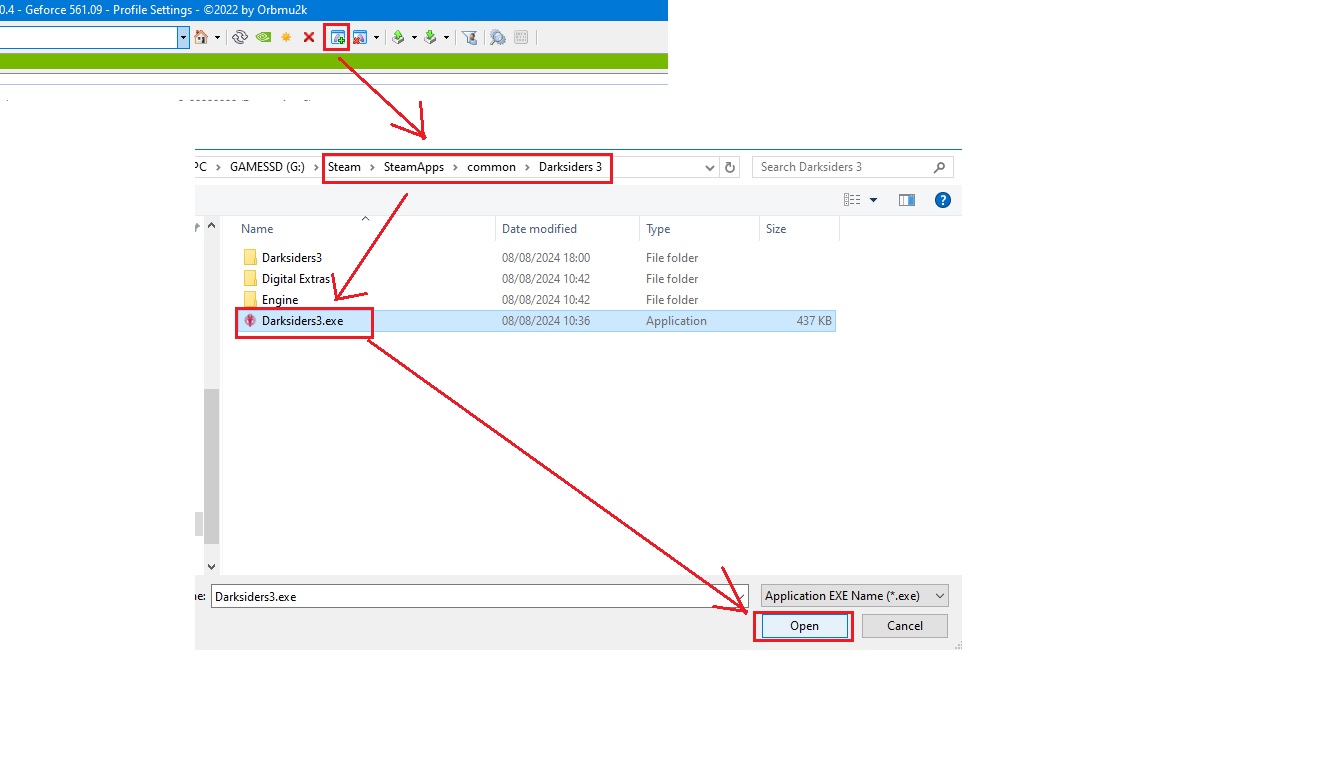
Task: Open the dropdown beside the export profile icon
Action: 414,38
